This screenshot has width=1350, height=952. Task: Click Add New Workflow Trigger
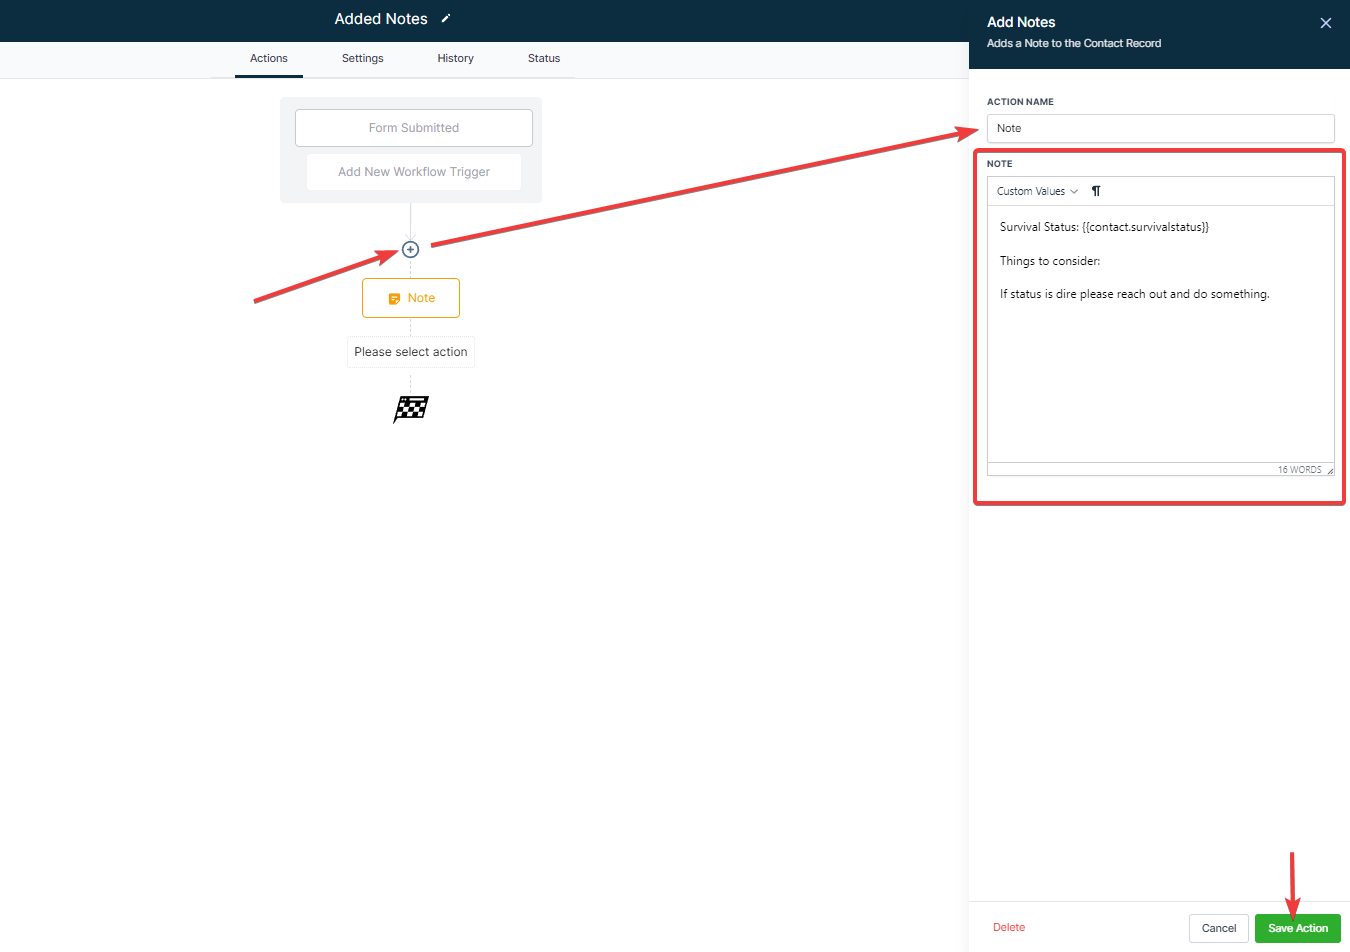pyautogui.click(x=413, y=171)
